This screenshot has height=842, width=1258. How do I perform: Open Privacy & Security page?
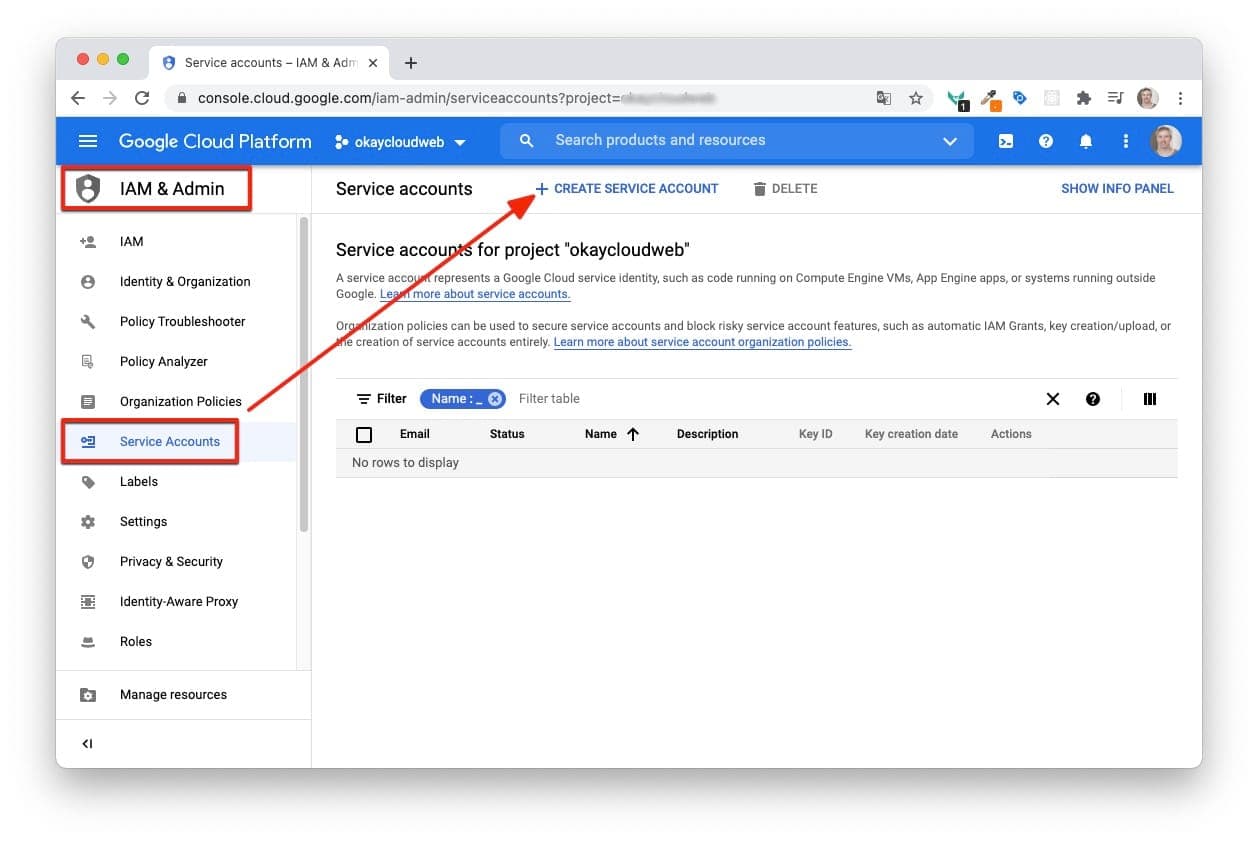pos(177,561)
